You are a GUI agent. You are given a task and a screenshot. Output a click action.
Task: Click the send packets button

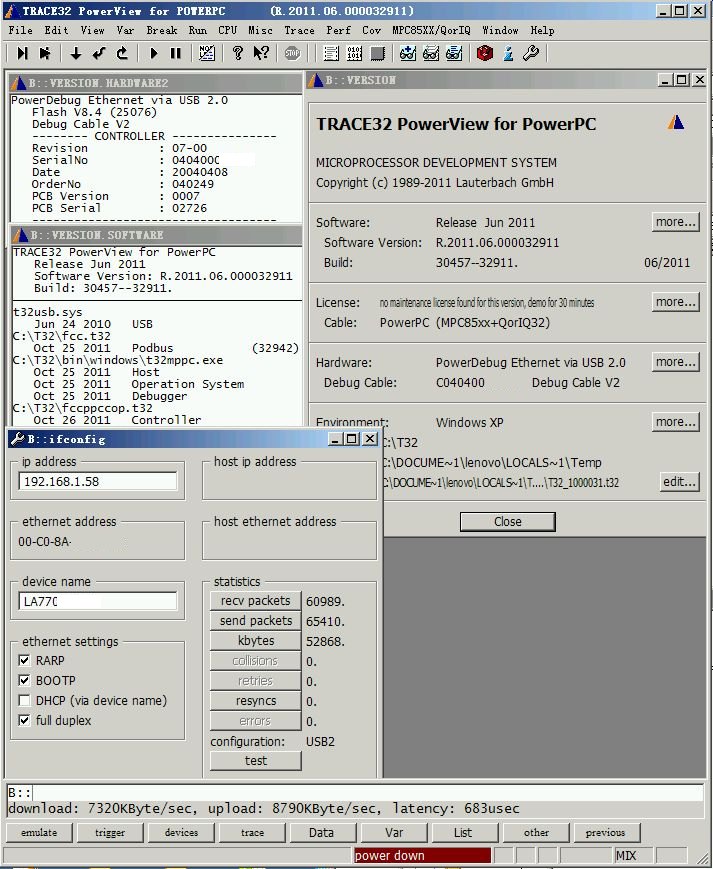click(x=255, y=621)
